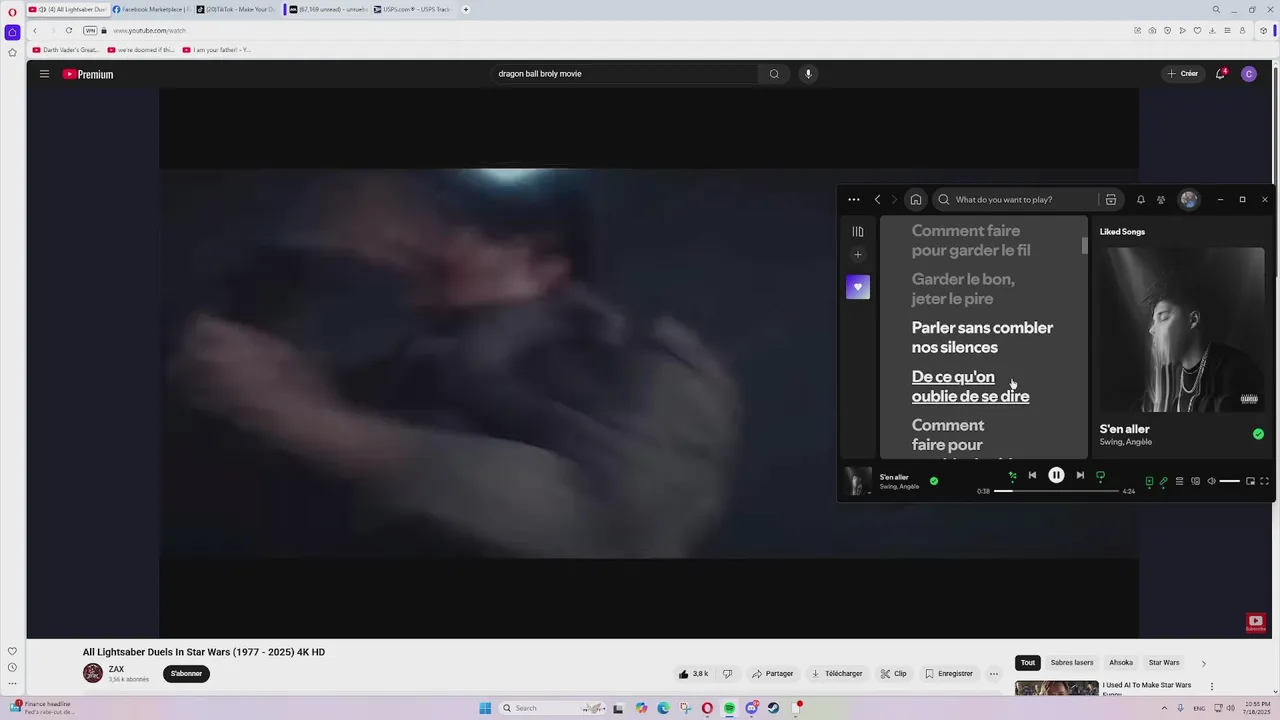Go back in Spotify navigation

(x=878, y=200)
